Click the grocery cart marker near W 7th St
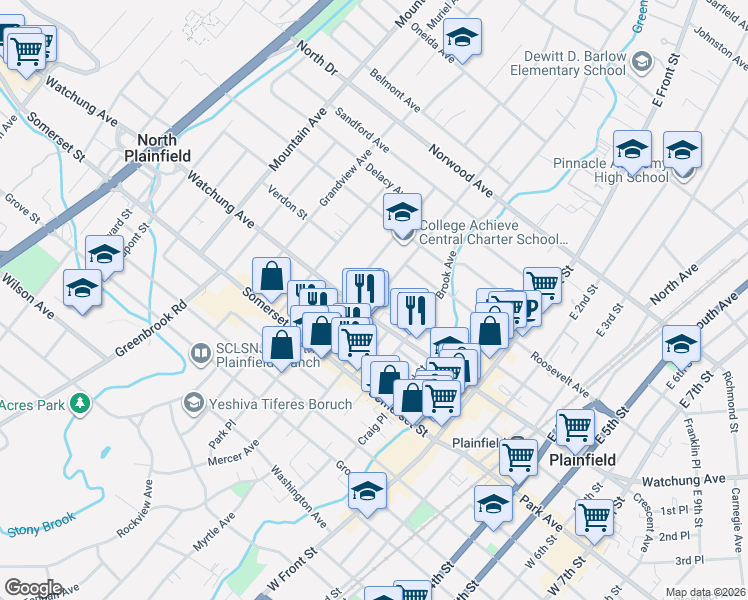The width and height of the screenshot is (748, 600). pos(594,520)
